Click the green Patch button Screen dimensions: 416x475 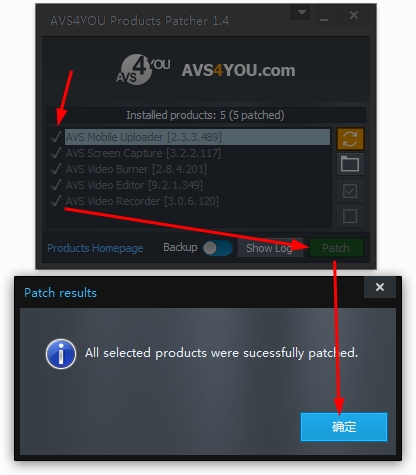[336, 248]
